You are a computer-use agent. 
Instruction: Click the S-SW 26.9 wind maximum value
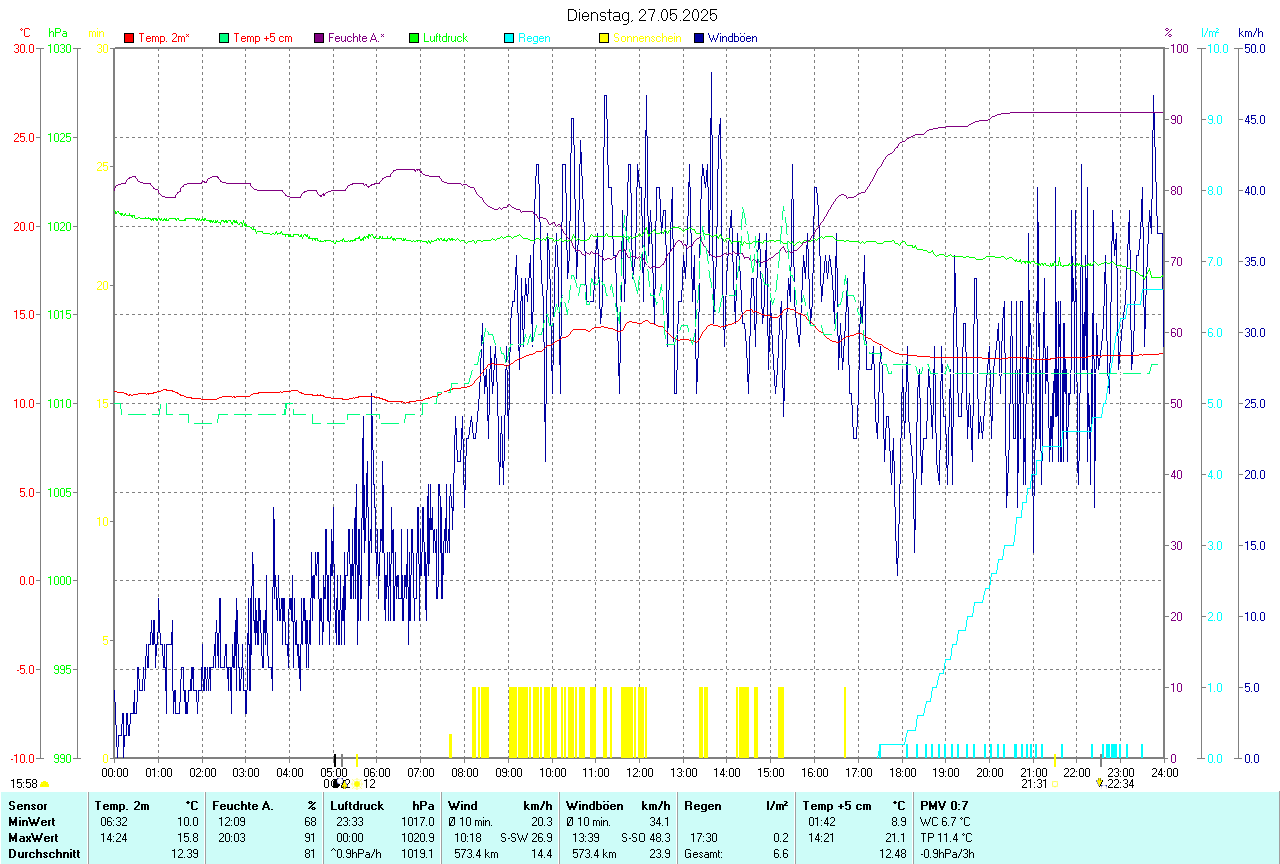point(526,837)
